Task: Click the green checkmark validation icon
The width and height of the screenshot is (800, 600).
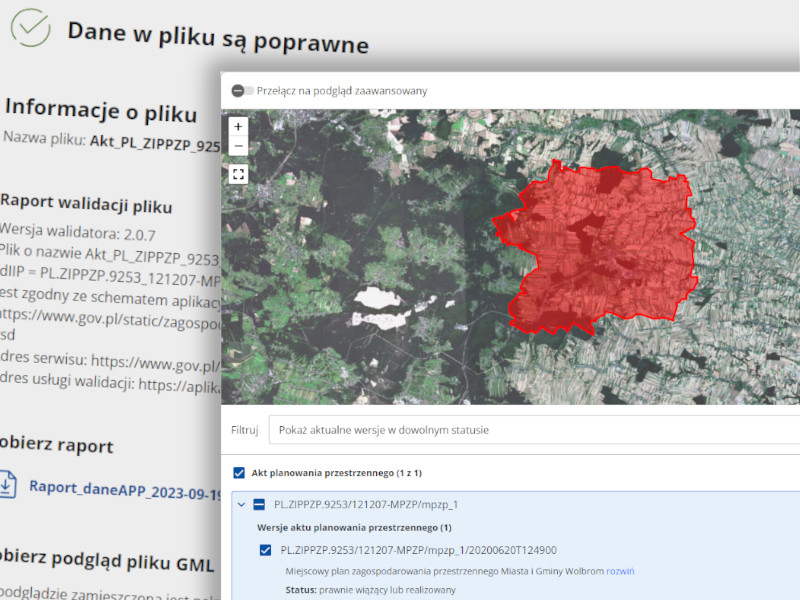Action: tap(30, 28)
